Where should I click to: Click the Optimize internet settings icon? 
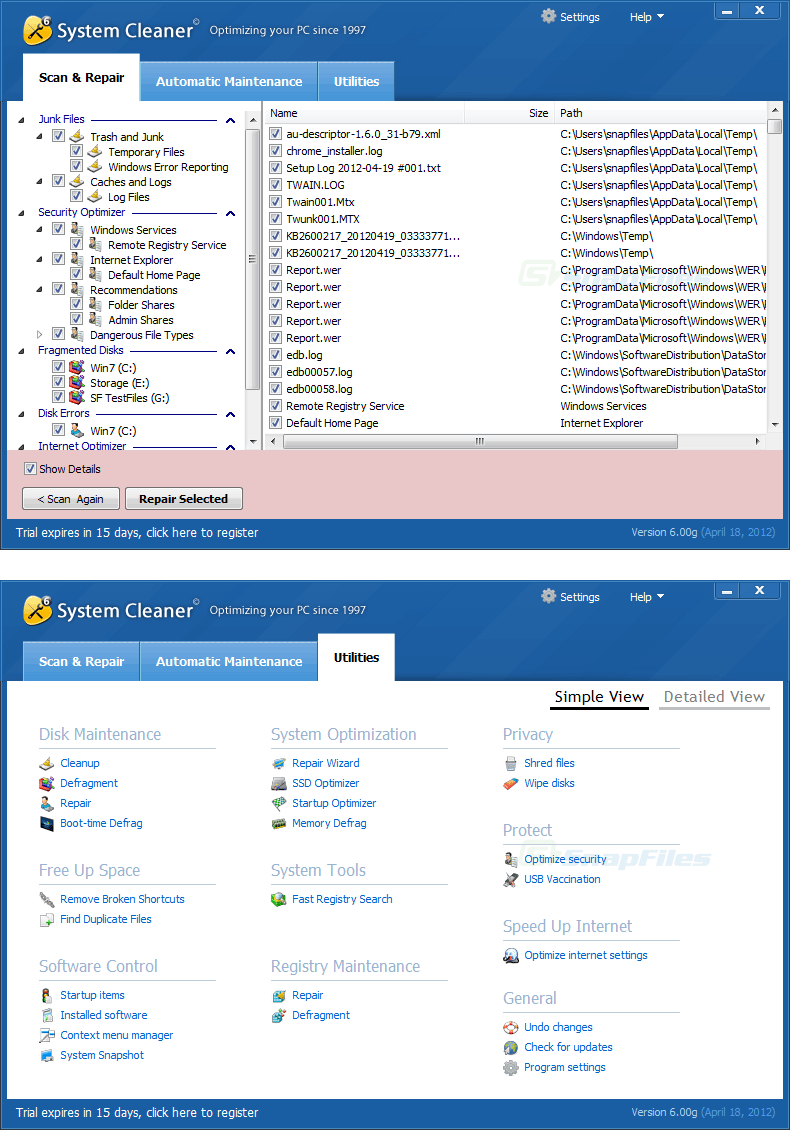511,956
